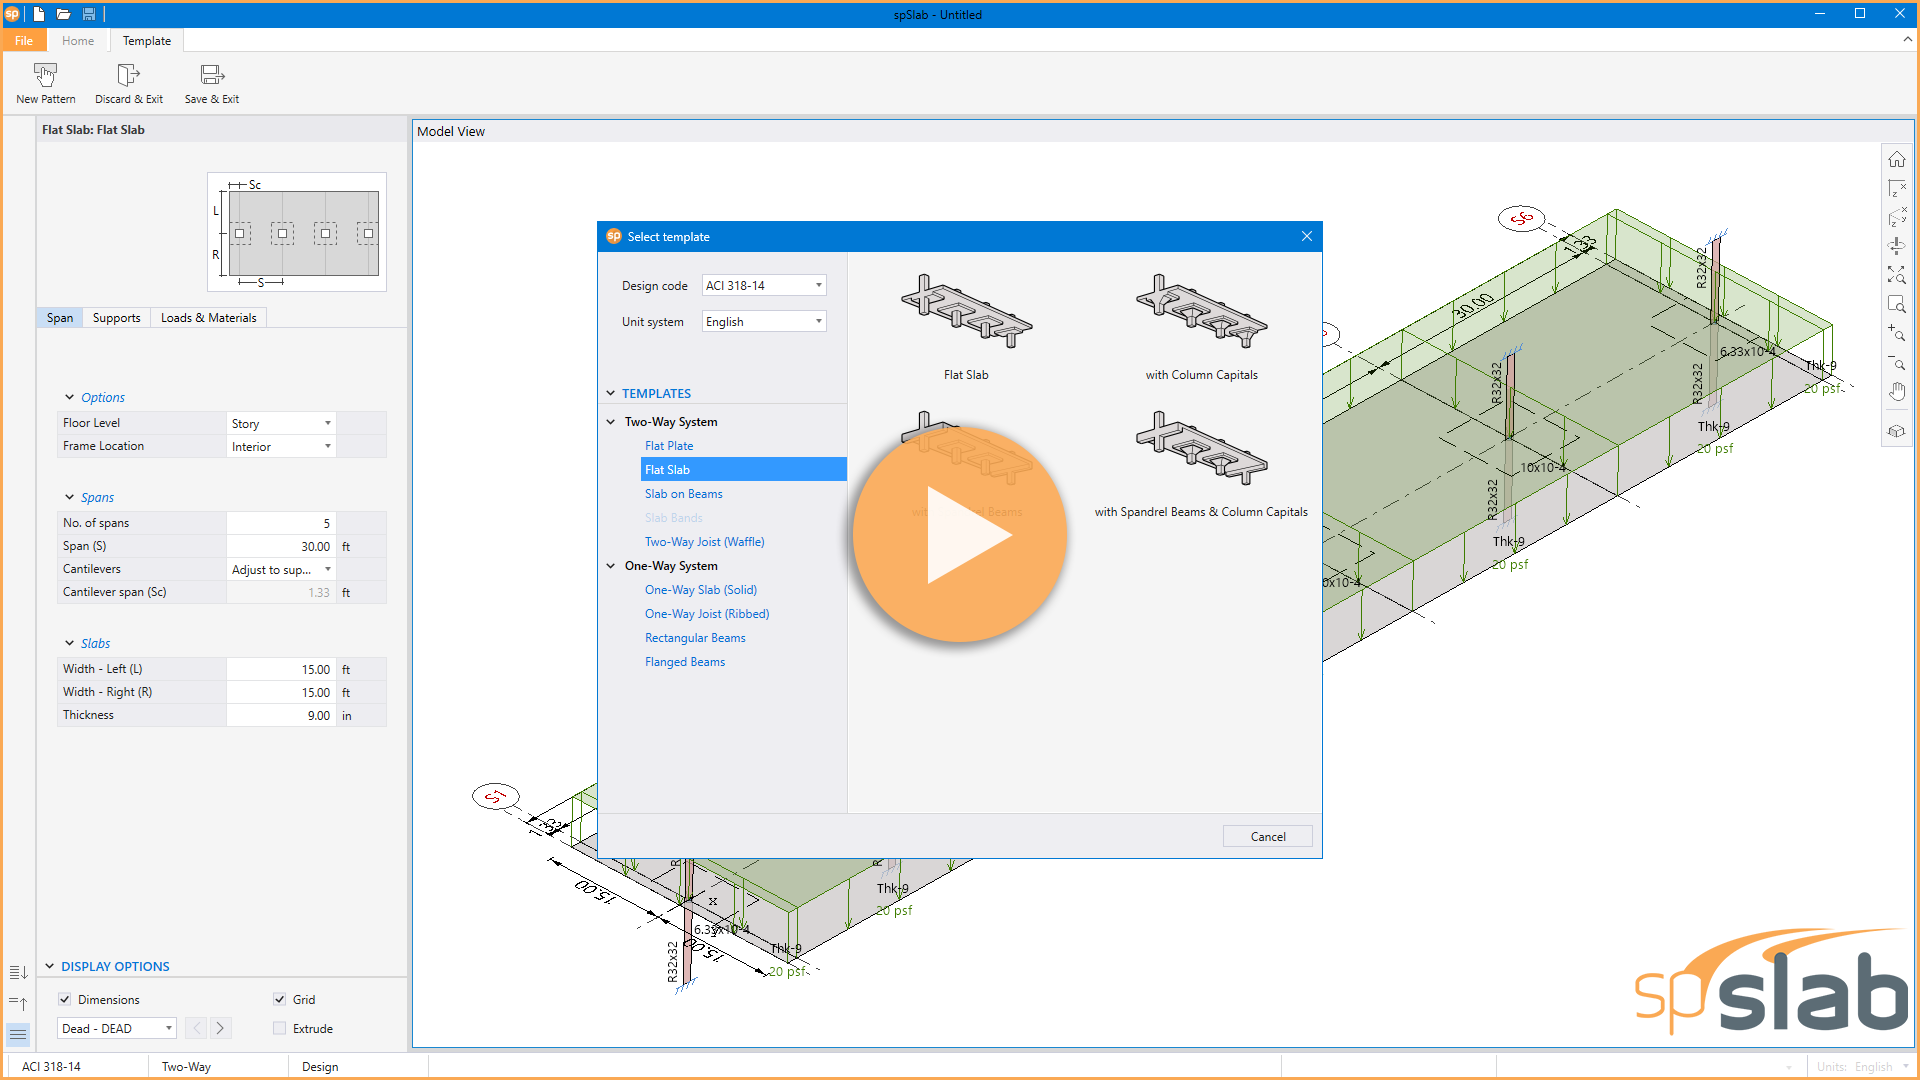The image size is (1920, 1080).
Task: Toggle the Grid checkbox
Action: pyautogui.click(x=280, y=999)
